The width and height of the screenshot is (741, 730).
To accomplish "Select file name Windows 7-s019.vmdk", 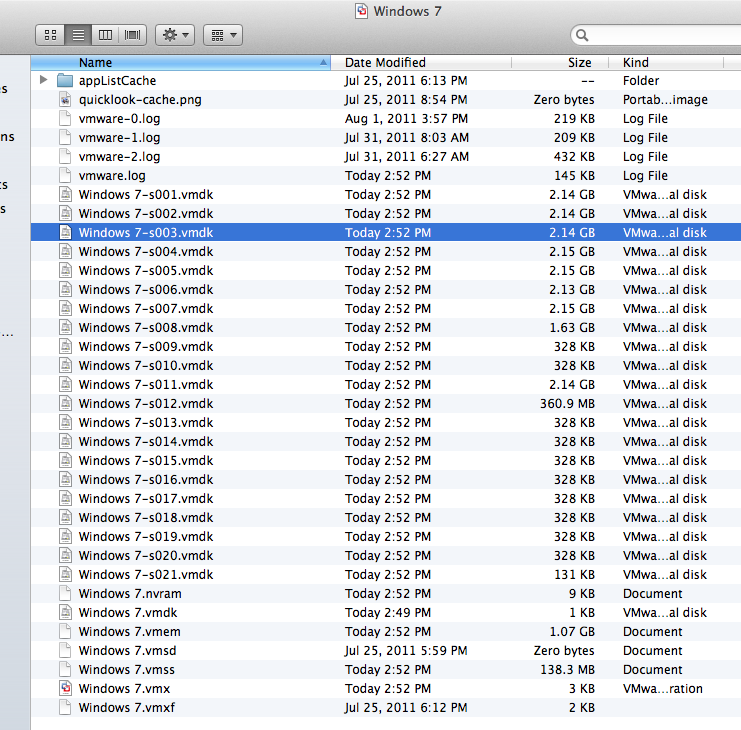I will 146,536.
